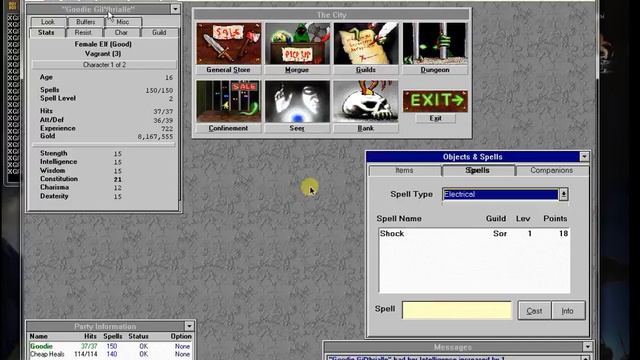Click the green EXIT sign picture
Image resolution: width=640 pixels, height=360 pixels.
coord(435,100)
